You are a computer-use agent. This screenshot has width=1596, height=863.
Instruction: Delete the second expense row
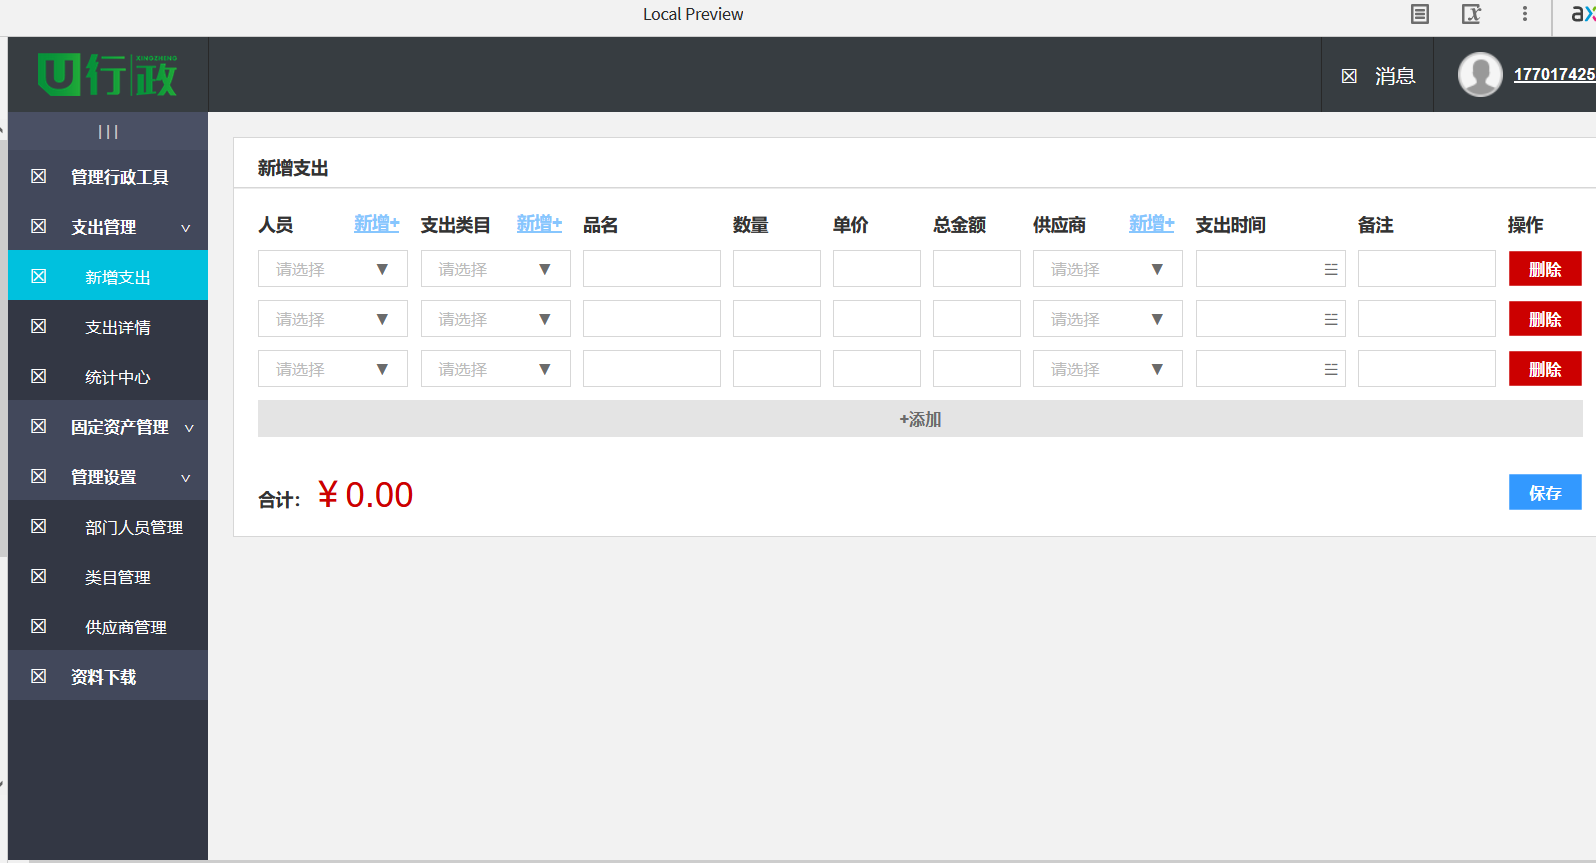tap(1545, 319)
